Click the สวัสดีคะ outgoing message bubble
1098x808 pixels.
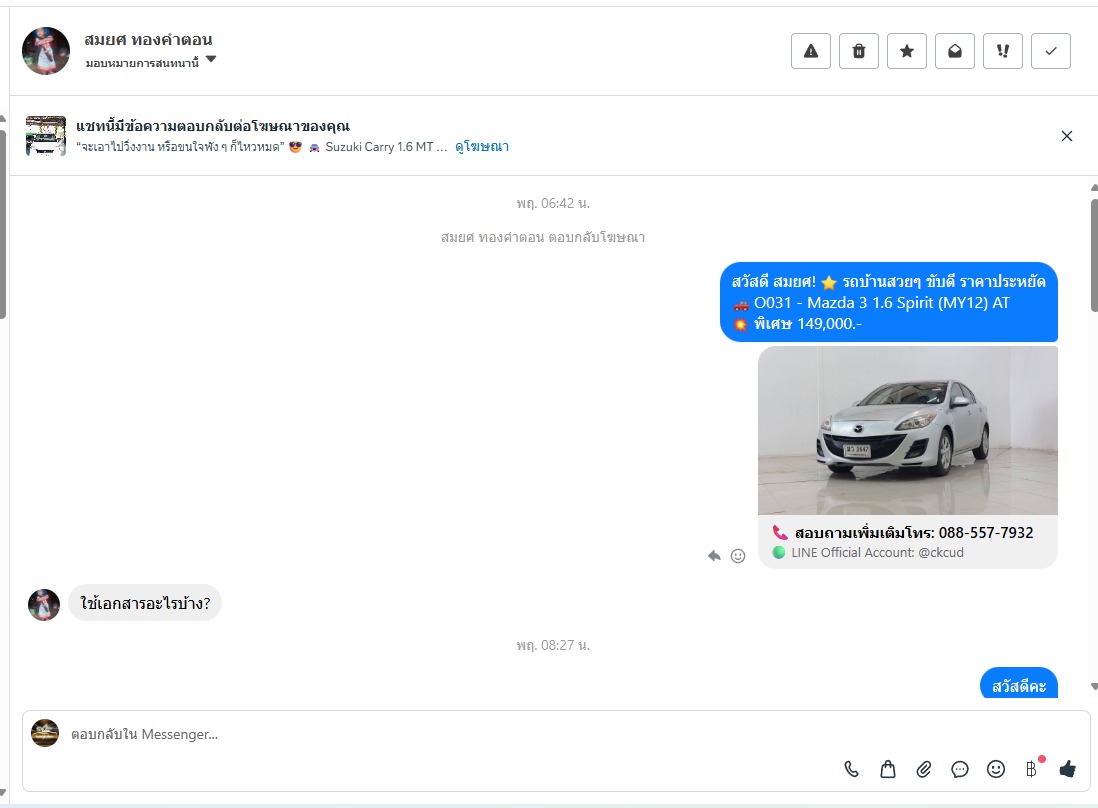click(1019, 684)
